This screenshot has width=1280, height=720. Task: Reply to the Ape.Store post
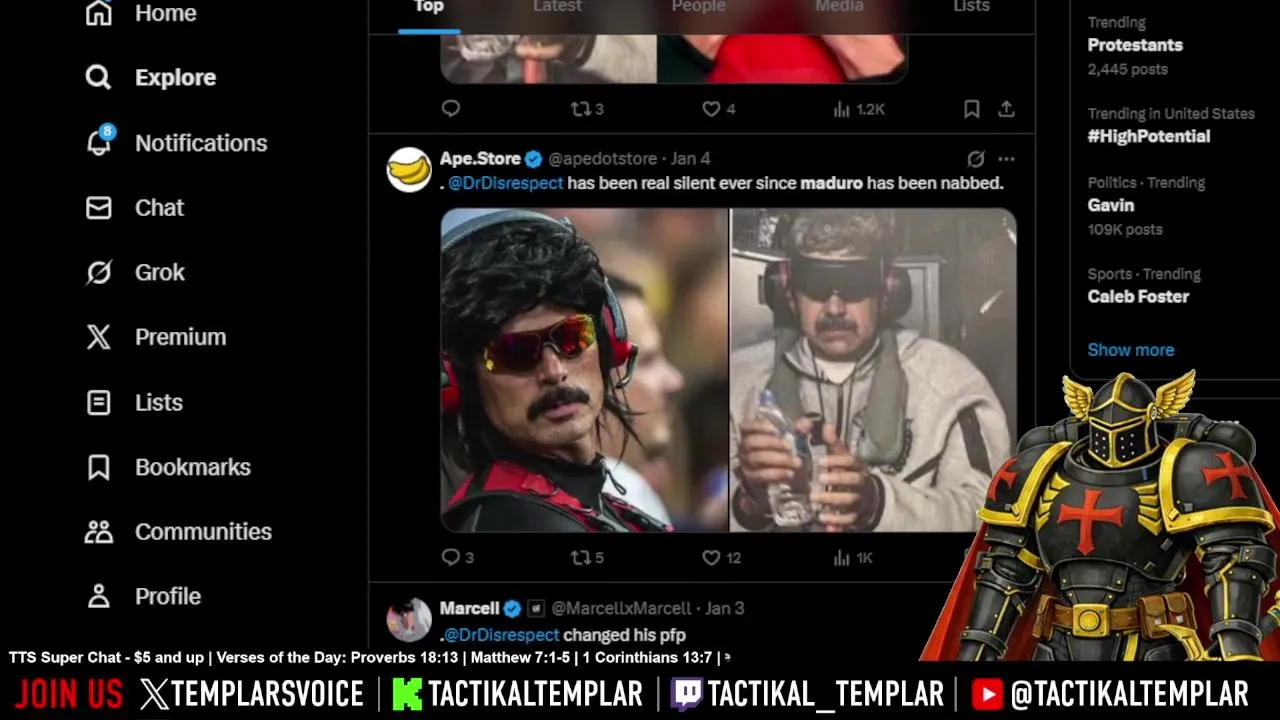458,558
